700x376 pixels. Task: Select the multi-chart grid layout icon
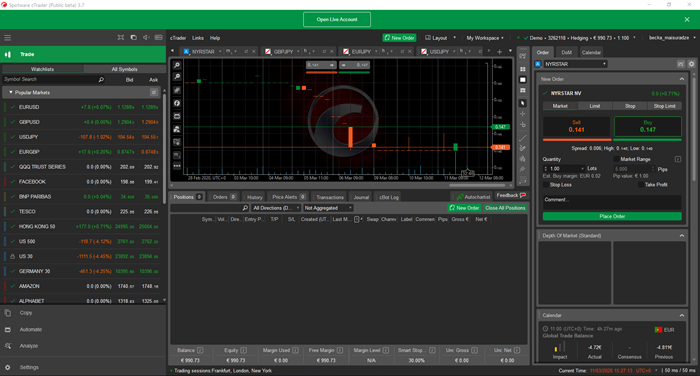pyautogui.click(x=523, y=69)
